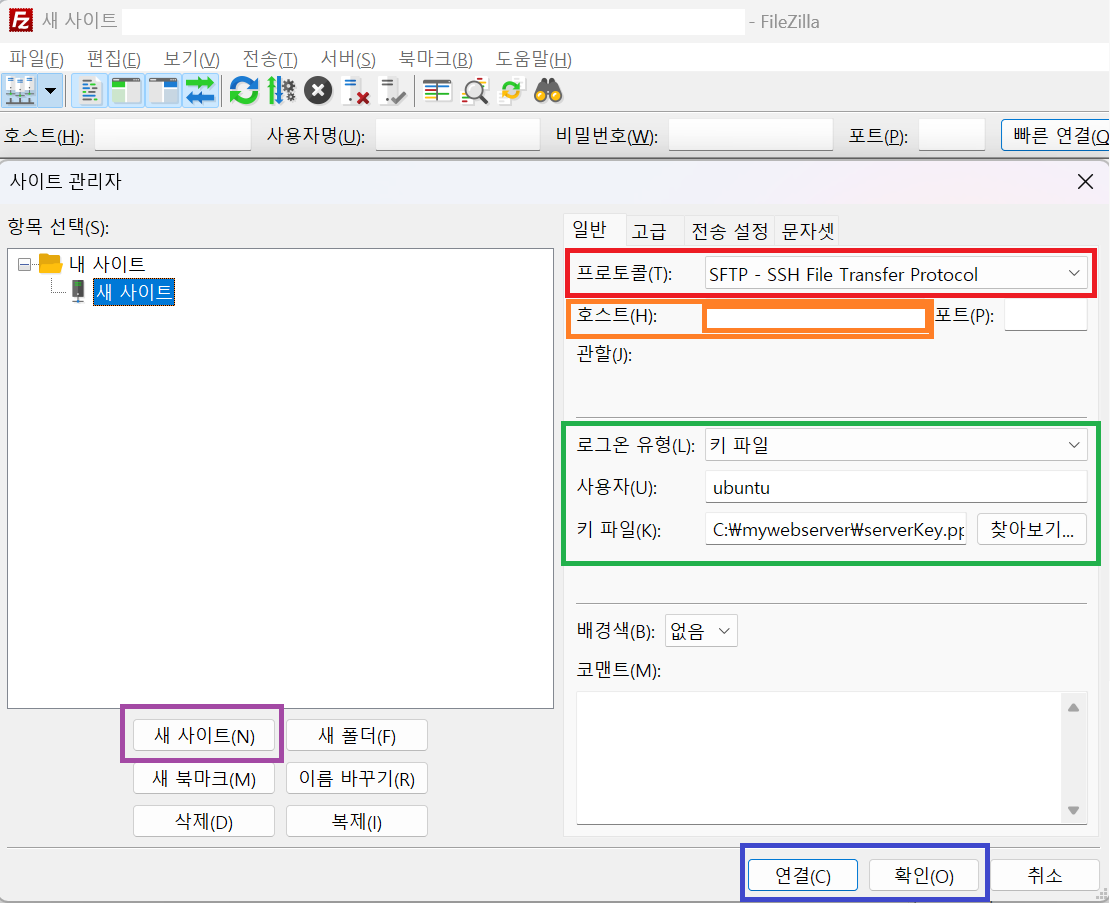The image size is (1110, 903).
Task: Click the 빠른 연결 button
Action: (x=1055, y=135)
